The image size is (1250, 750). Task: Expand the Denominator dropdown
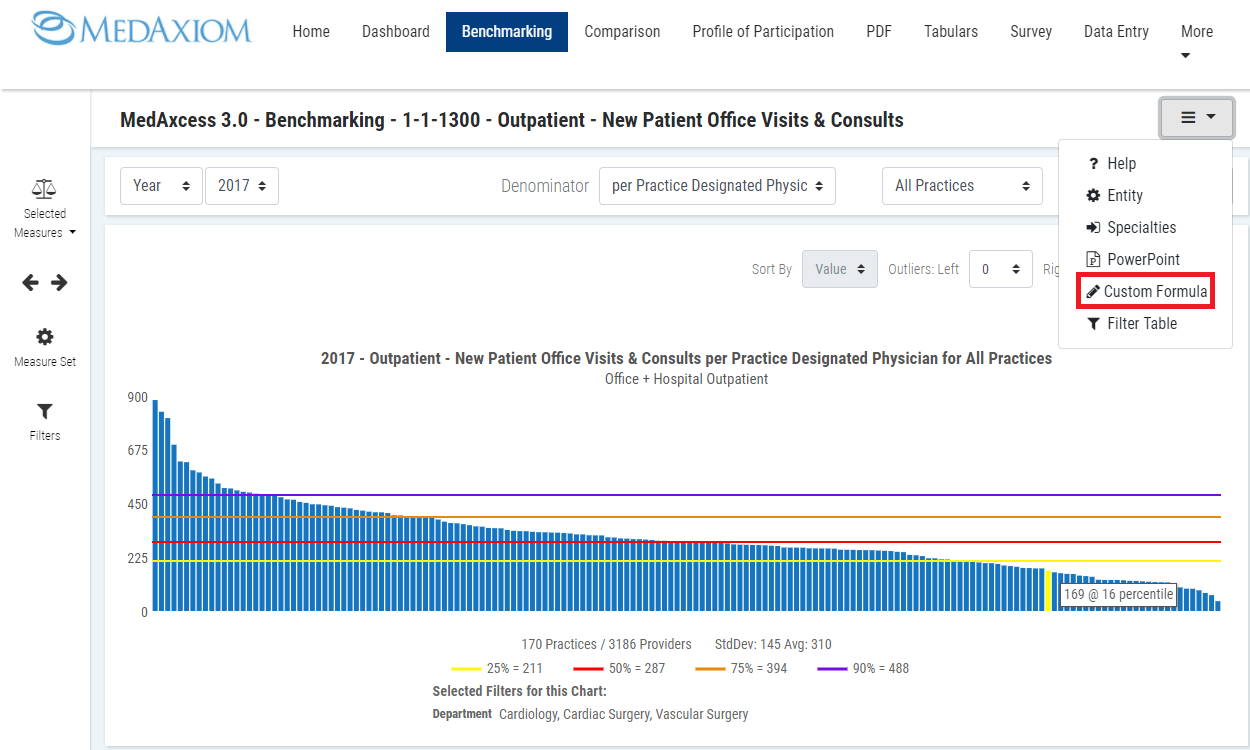click(717, 186)
